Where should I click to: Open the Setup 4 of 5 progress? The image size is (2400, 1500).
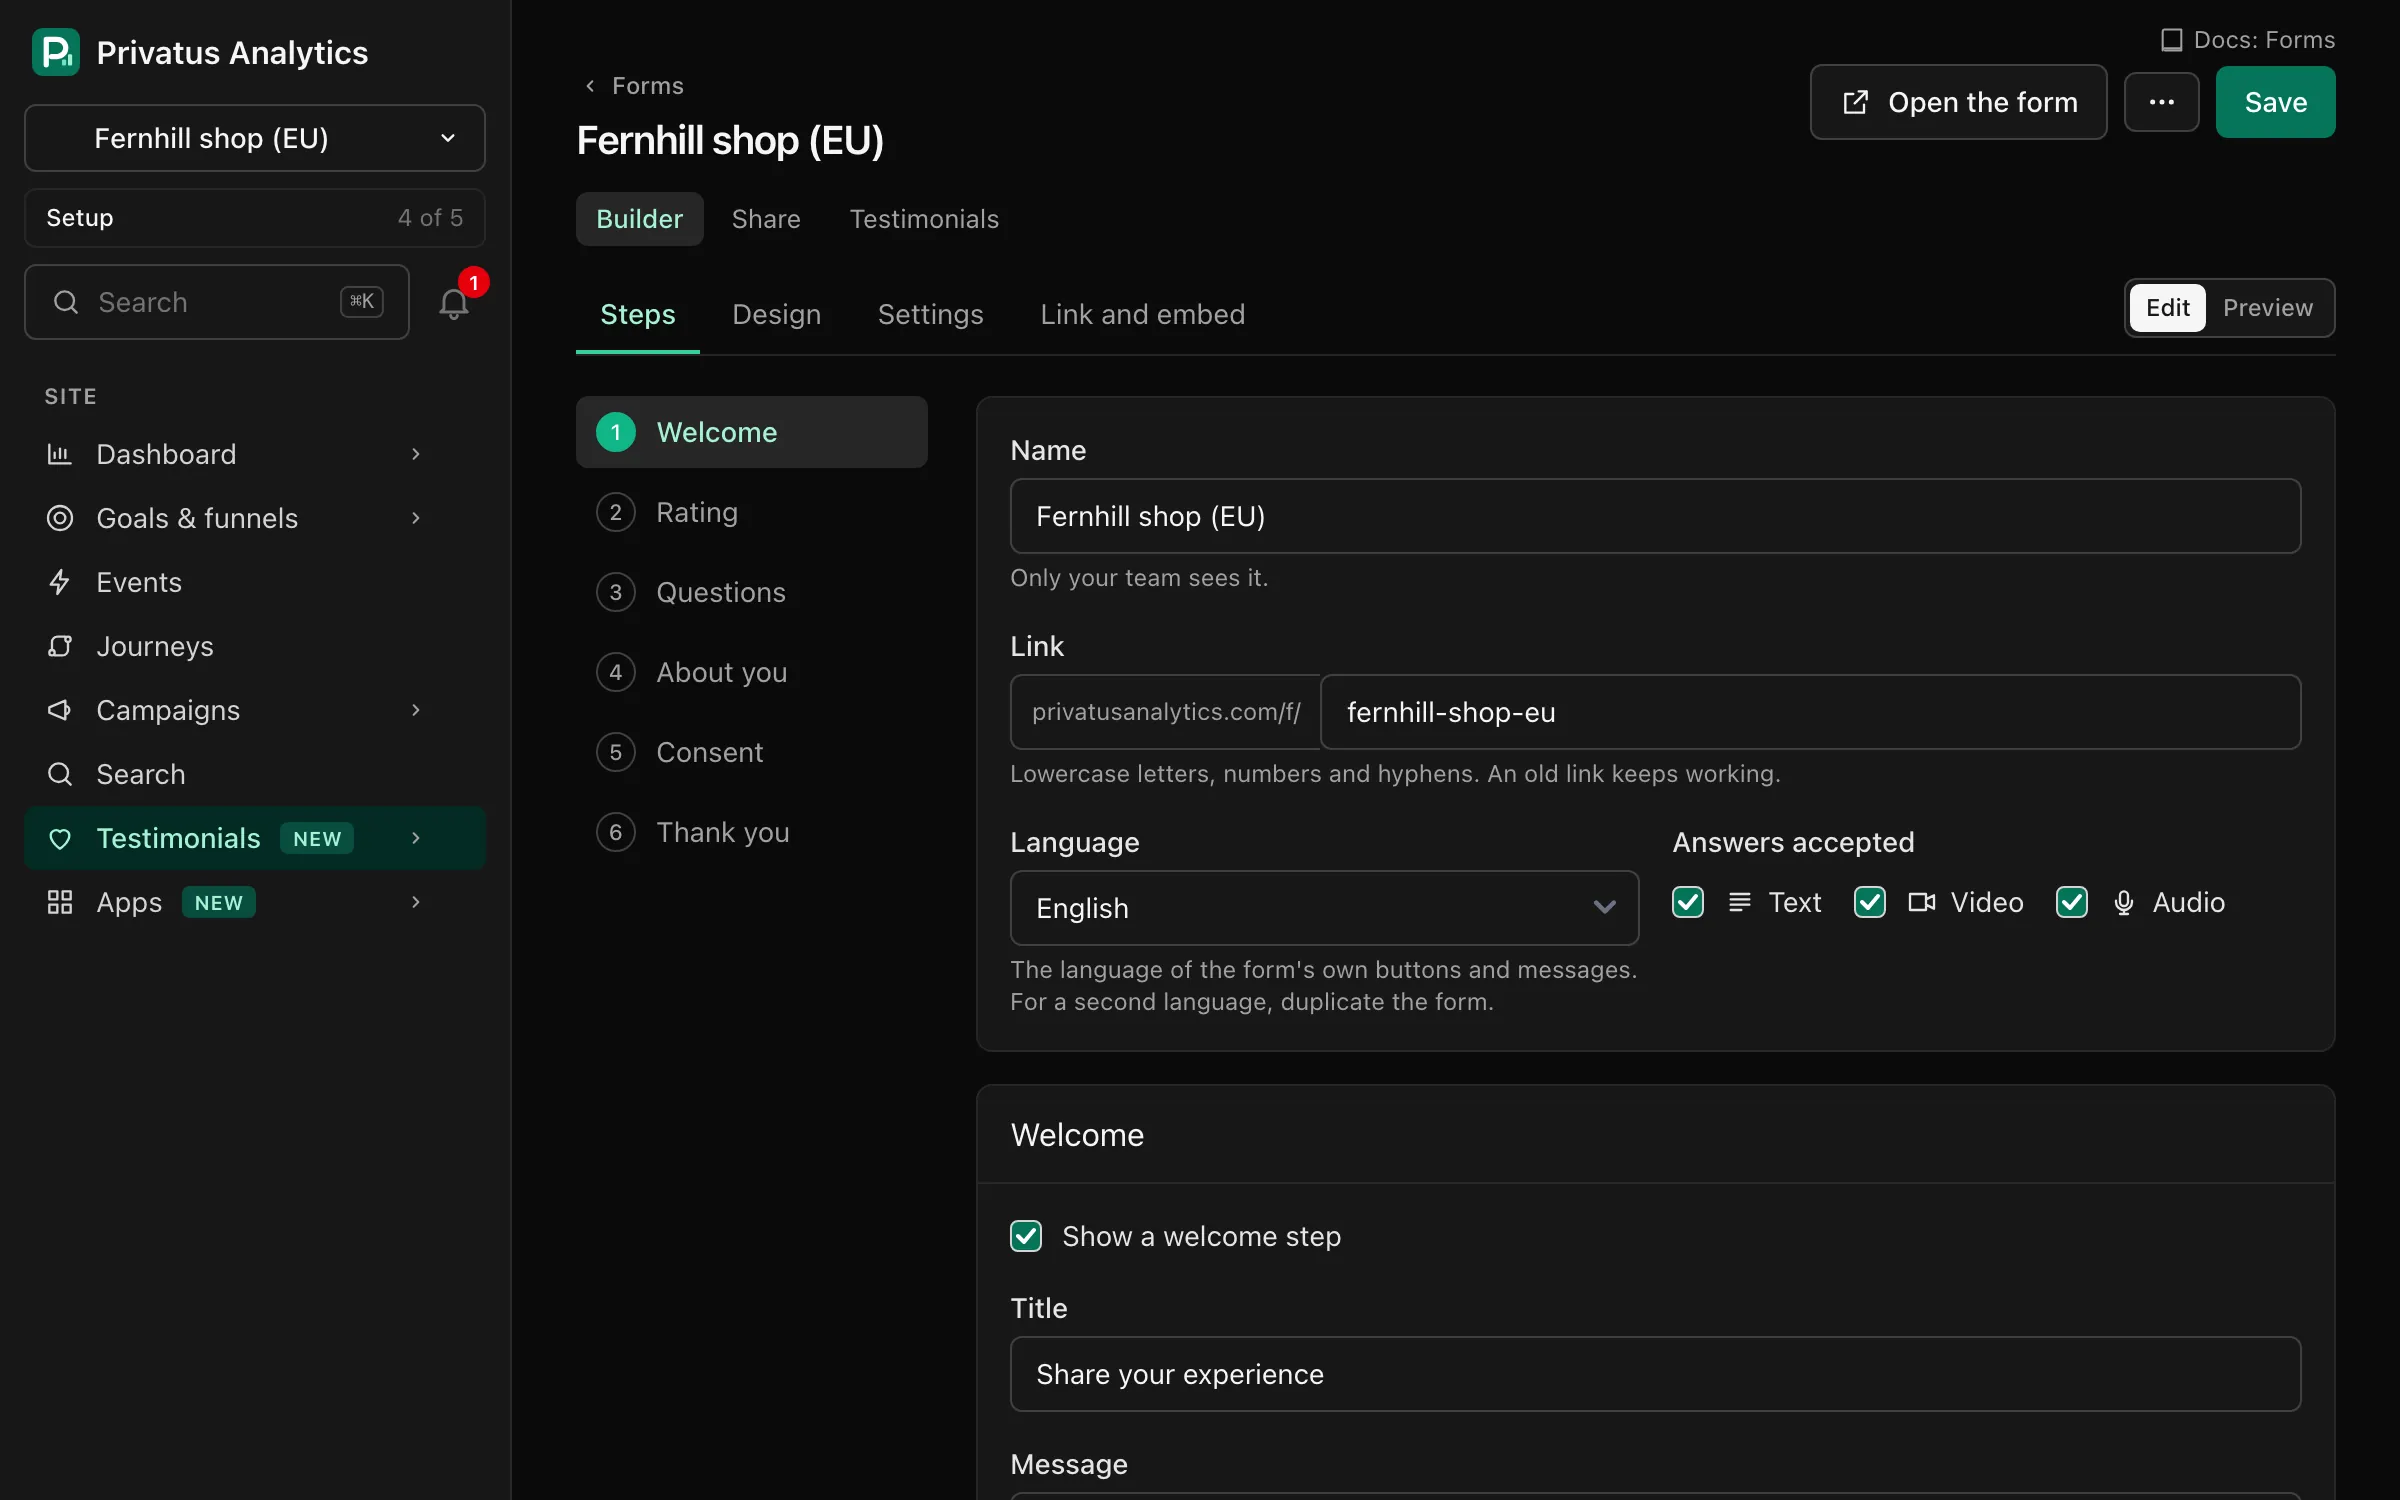[255, 218]
